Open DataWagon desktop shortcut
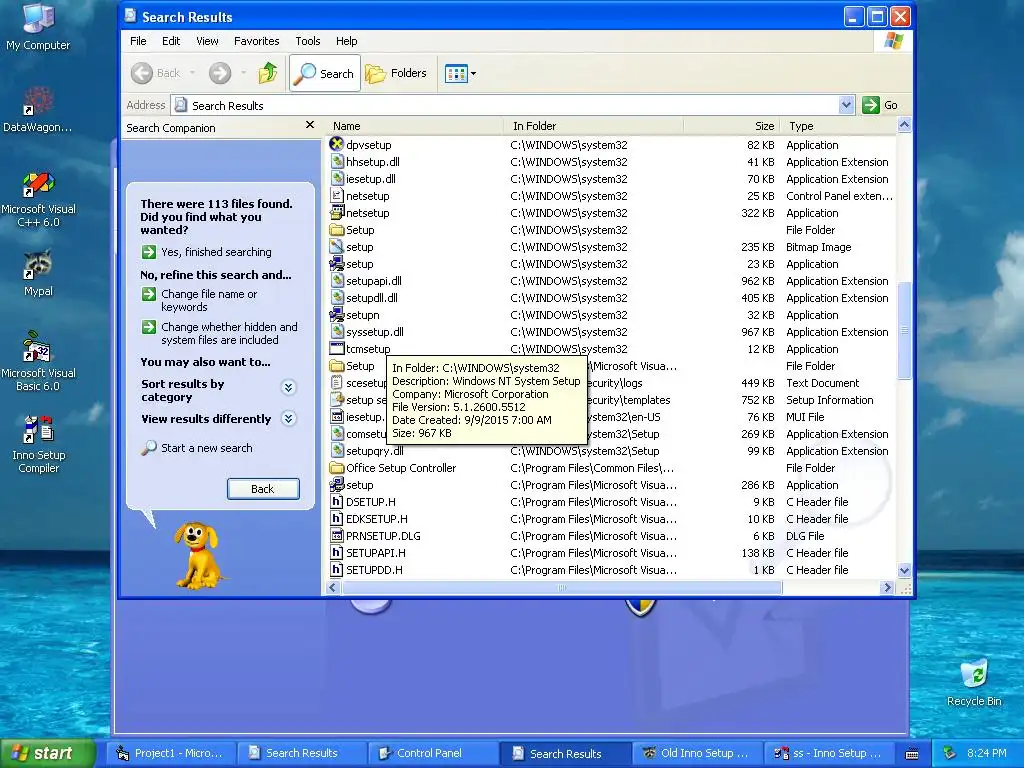The height and width of the screenshot is (768, 1024). tap(38, 109)
